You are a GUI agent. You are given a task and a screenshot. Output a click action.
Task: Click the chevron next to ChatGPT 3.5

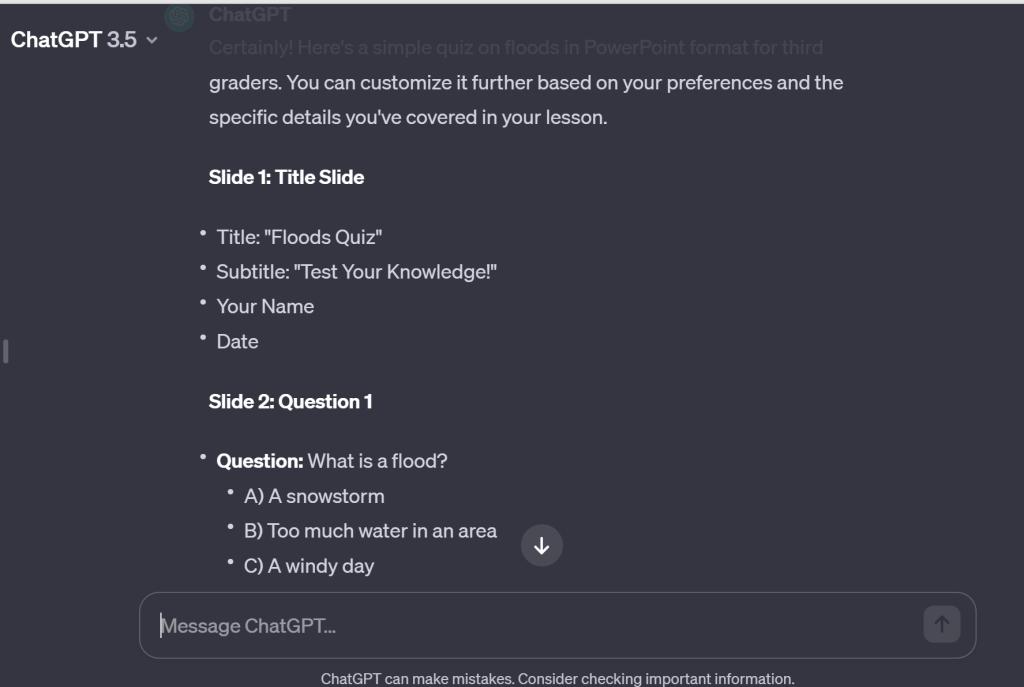click(x=152, y=41)
